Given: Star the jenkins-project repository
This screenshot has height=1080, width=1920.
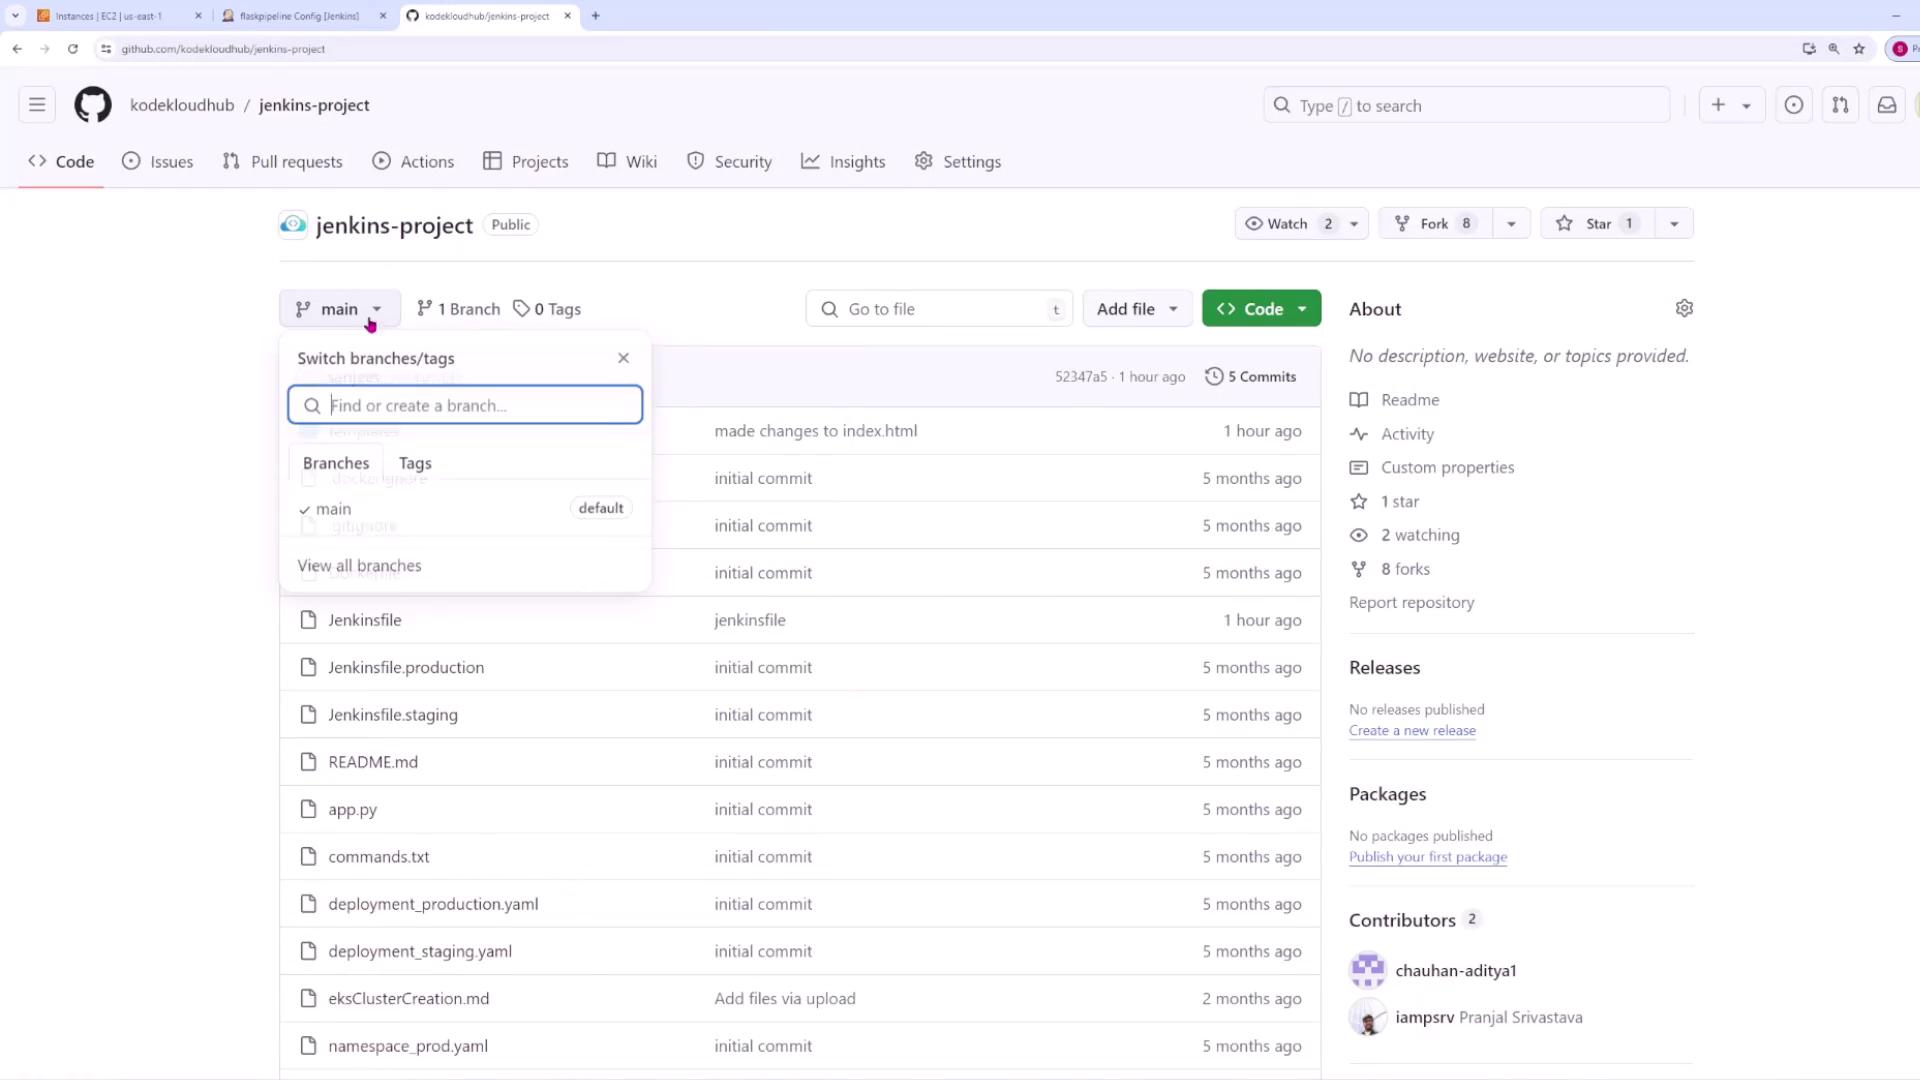Looking at the screenshot, I should pos(1597,224).
